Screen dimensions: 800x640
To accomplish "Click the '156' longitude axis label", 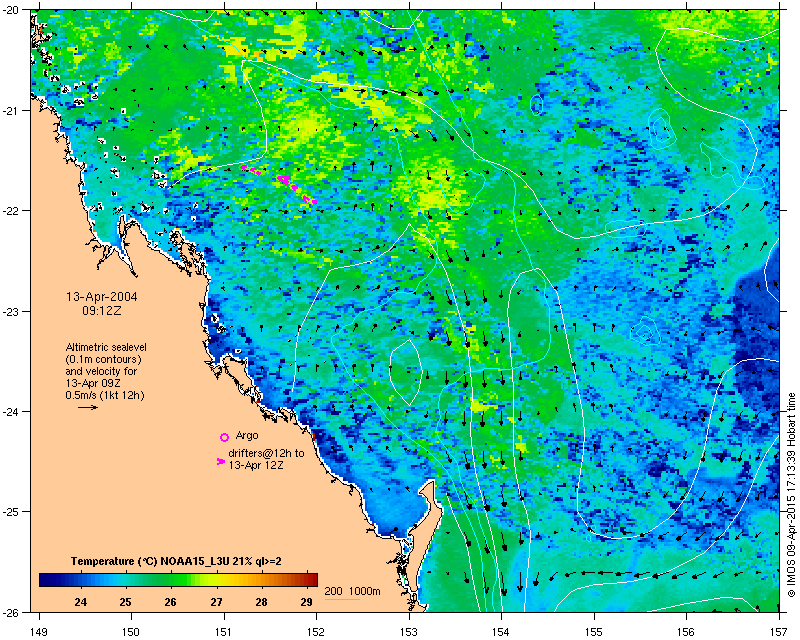I will tap(687, 632).
